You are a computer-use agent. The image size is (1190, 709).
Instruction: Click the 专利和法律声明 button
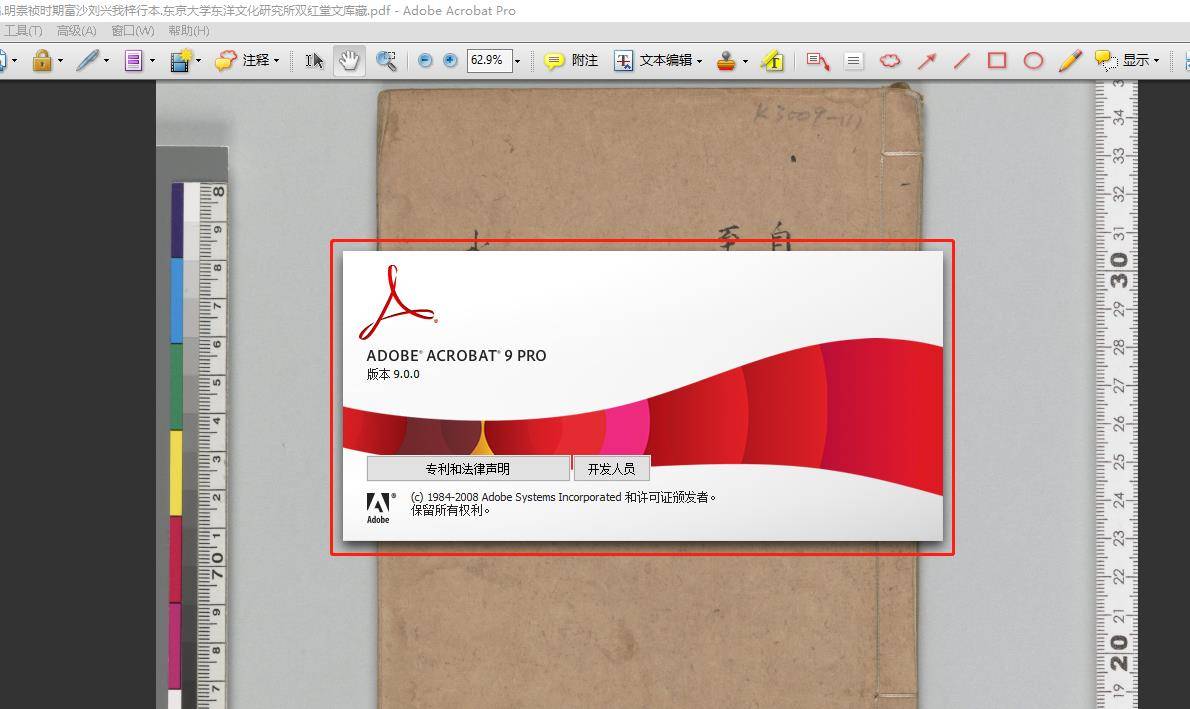pos(468,469)
